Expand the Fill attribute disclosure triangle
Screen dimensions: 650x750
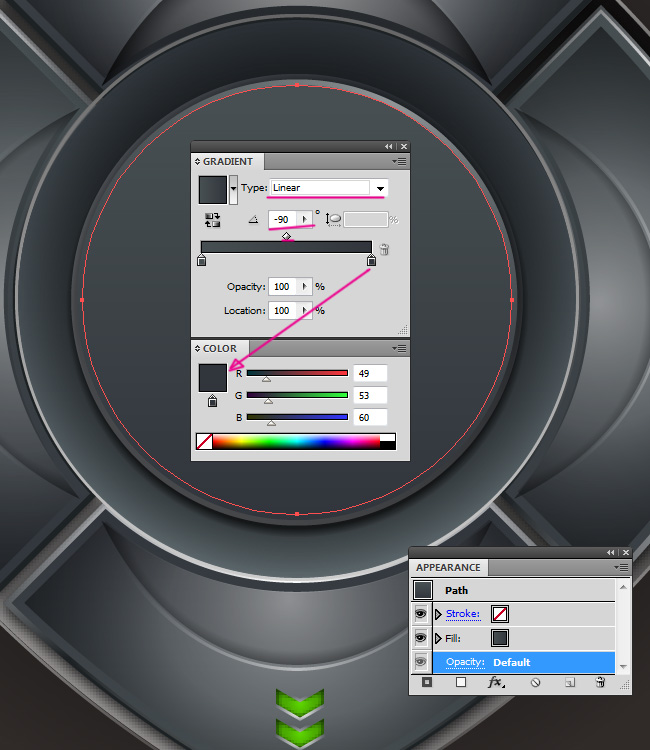(438, 638)
